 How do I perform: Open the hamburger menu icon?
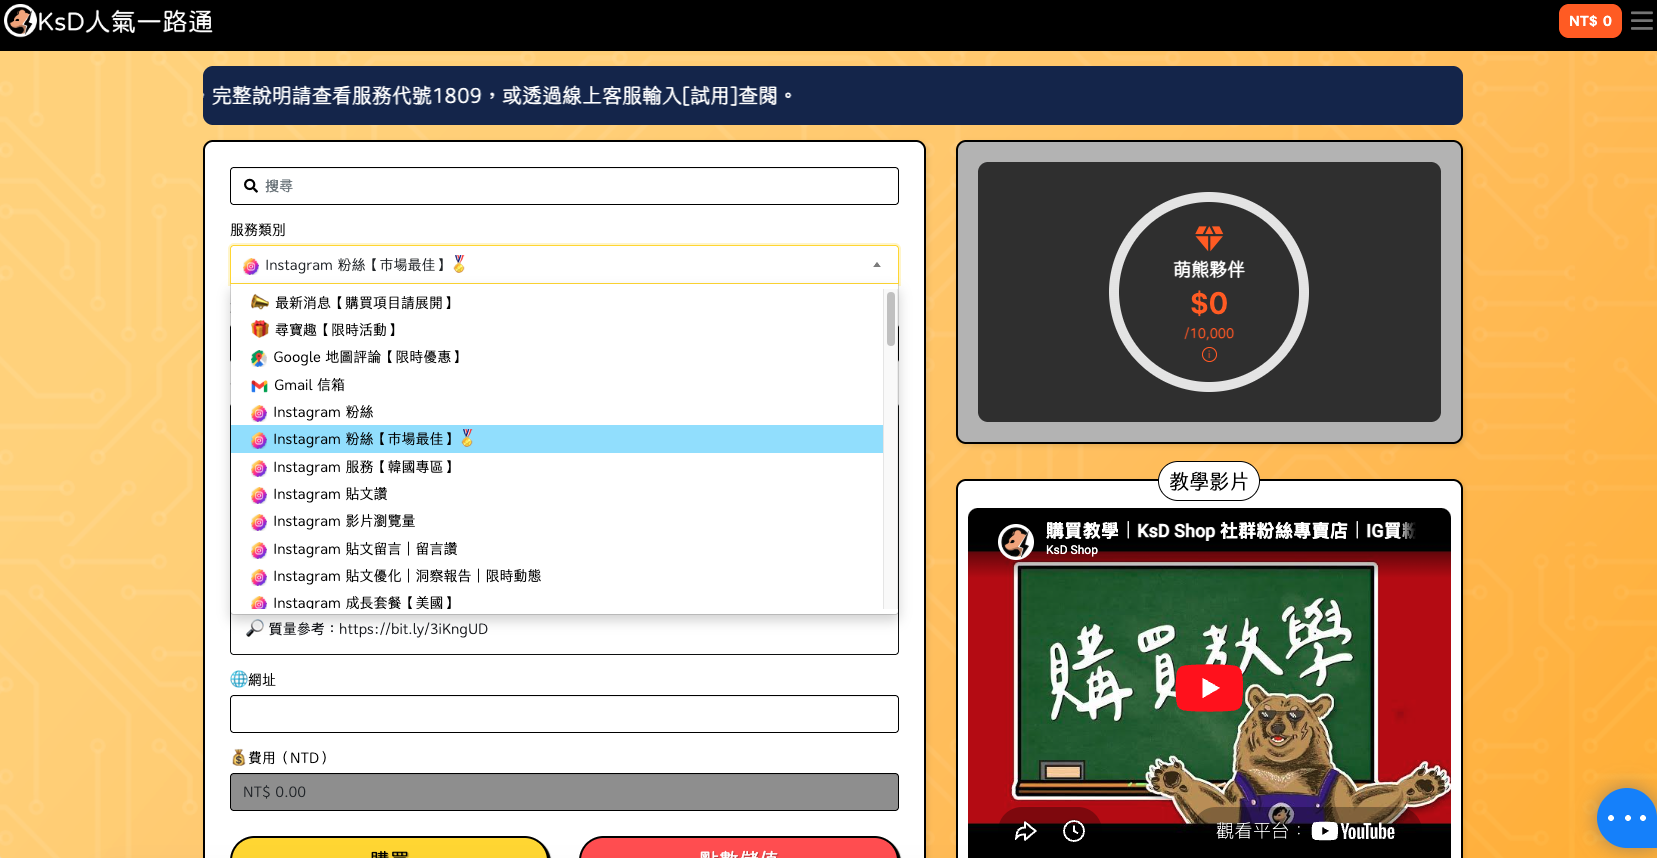[x=1641, y=21]
